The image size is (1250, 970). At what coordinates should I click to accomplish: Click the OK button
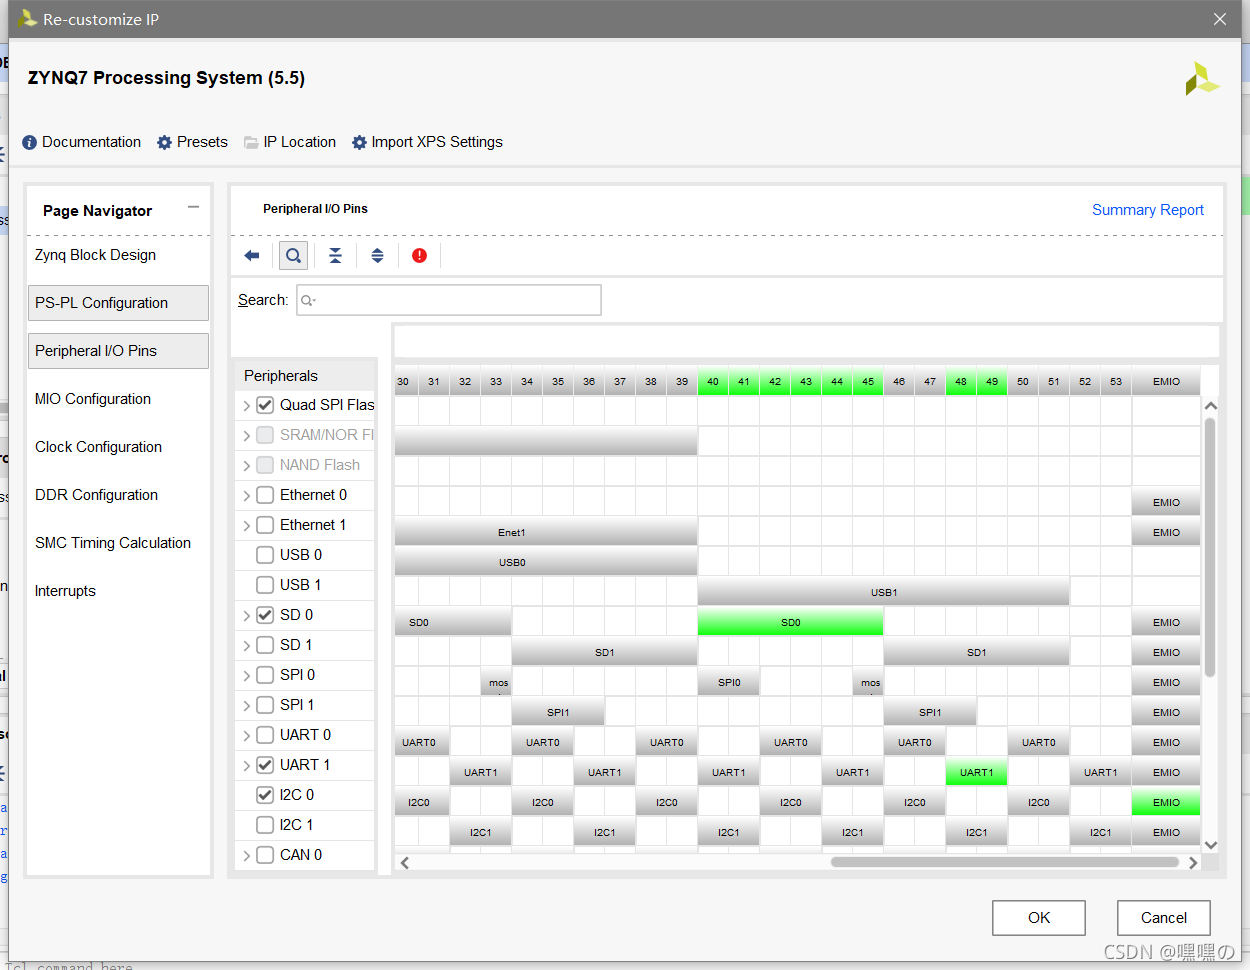[1039, 918]
